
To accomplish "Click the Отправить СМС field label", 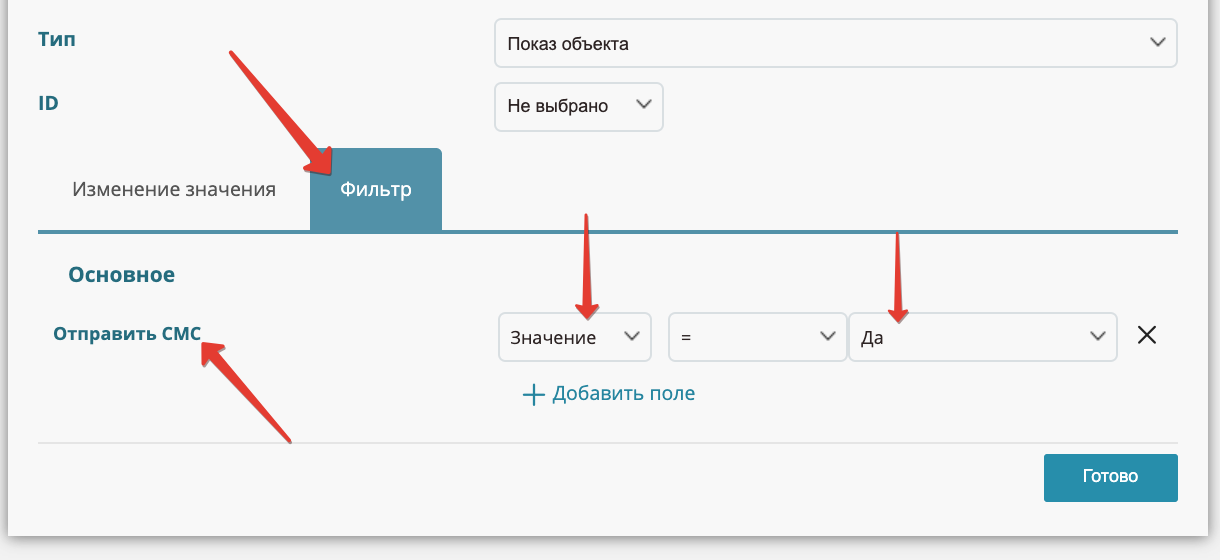I will click(x=127, y=334).
